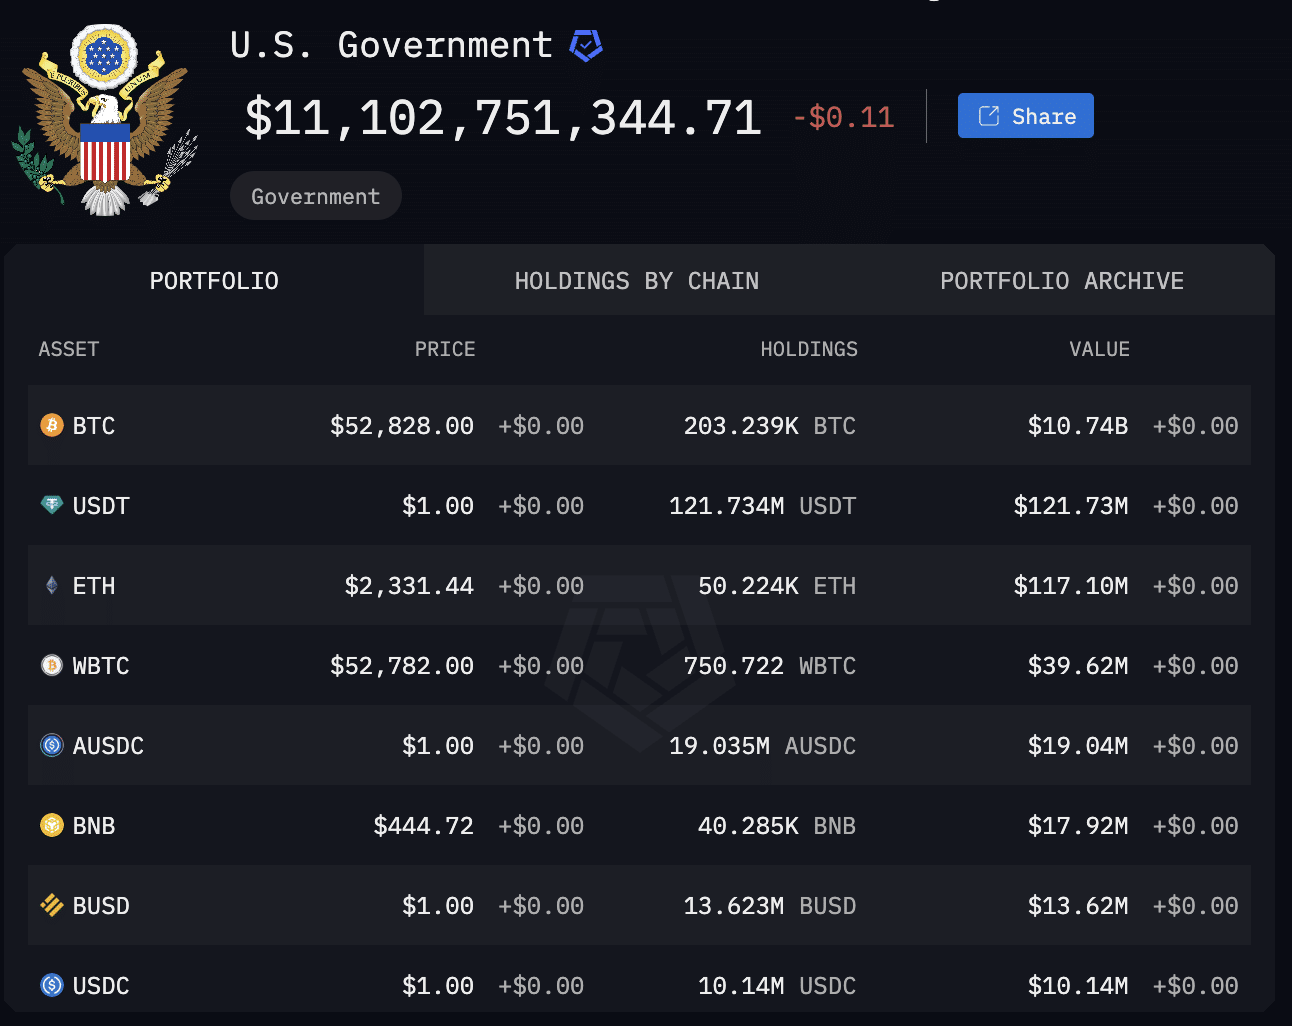Sort by the Price column header

[445, 349]
